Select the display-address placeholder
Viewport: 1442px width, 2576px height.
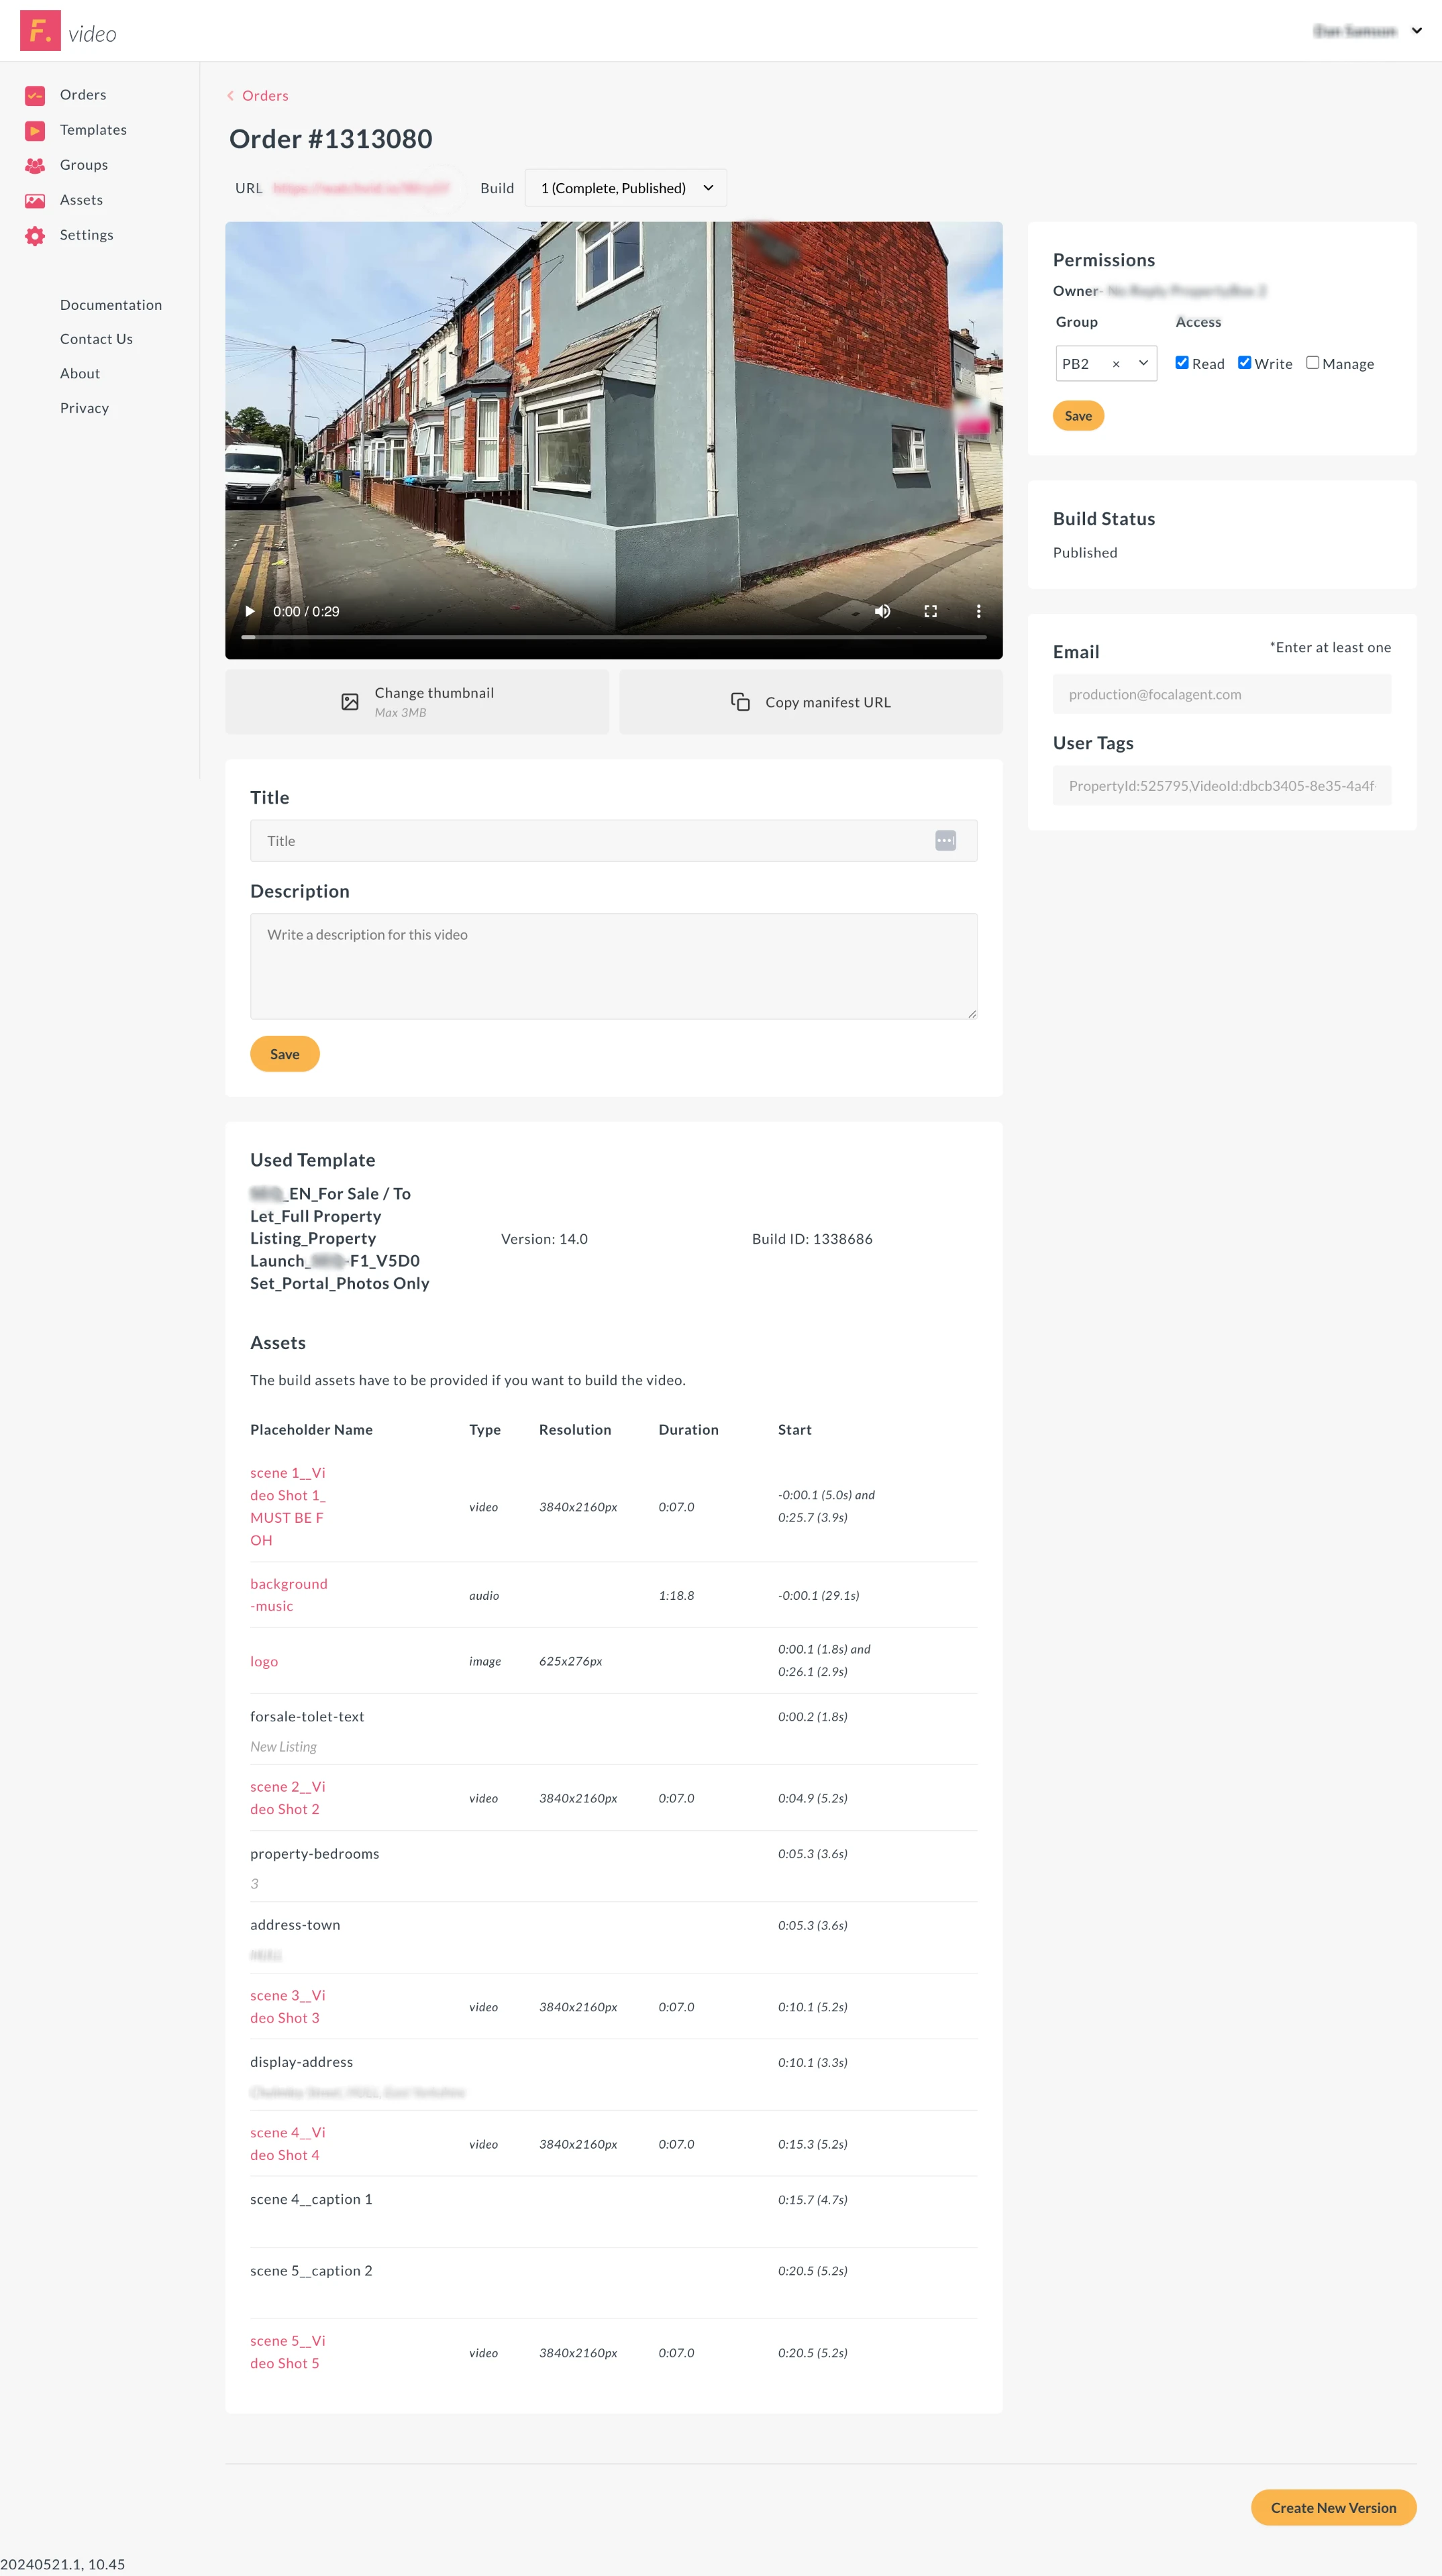301,2062
